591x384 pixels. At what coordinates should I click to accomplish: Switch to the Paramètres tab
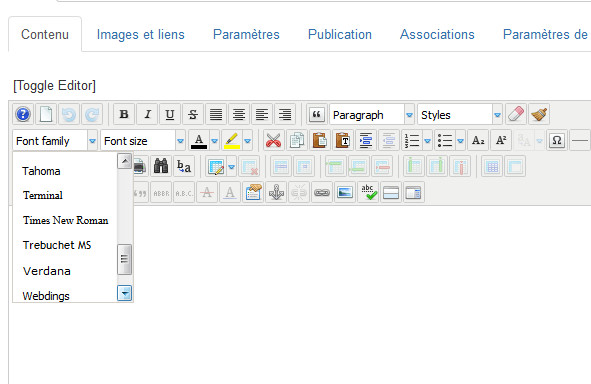[246, 34]
